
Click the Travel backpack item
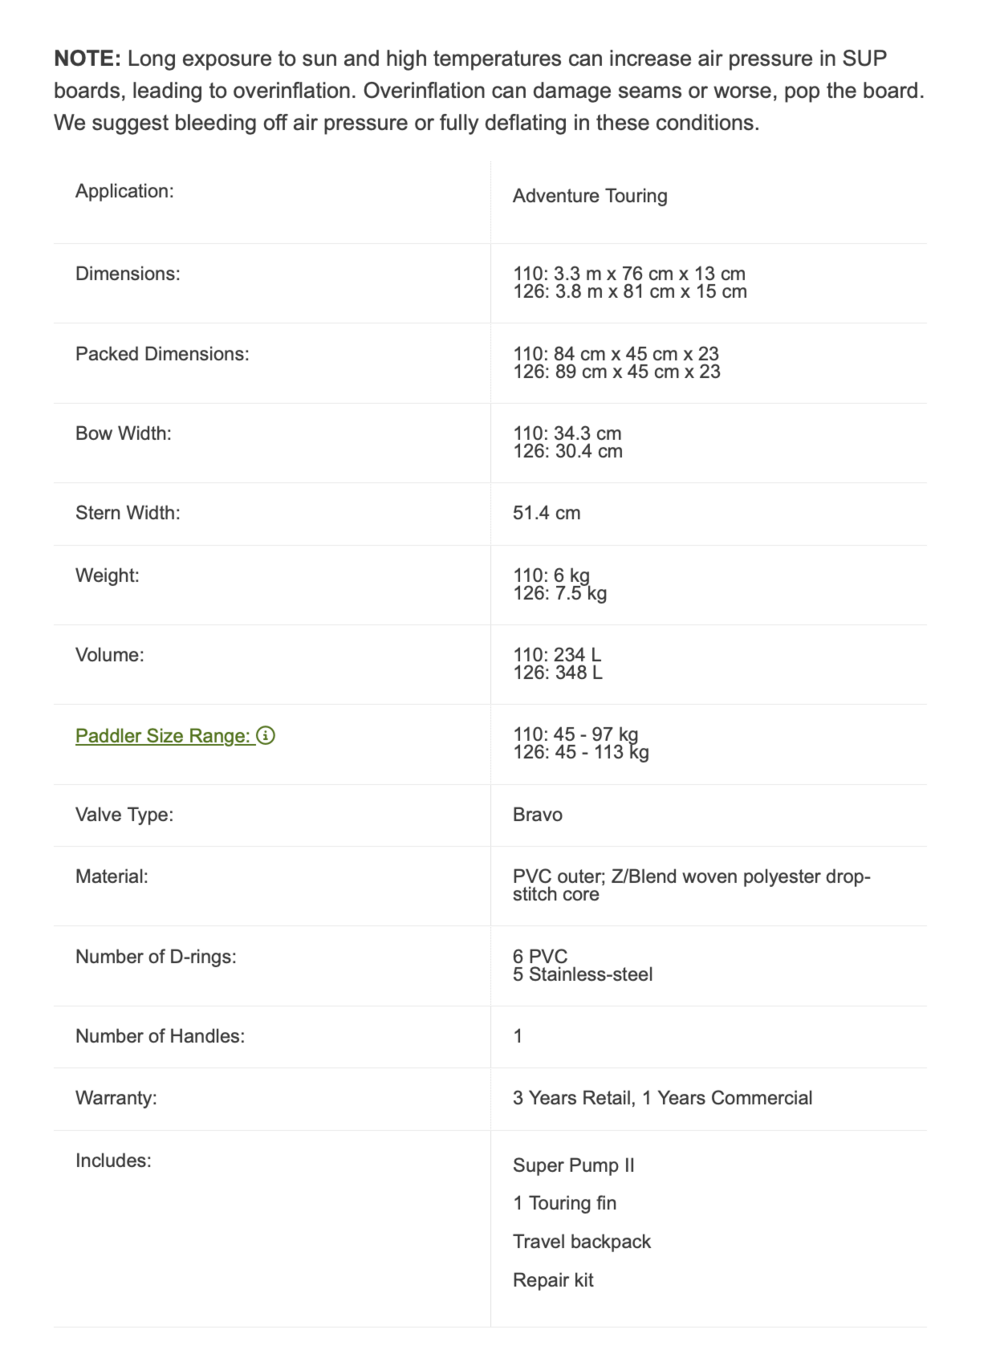[581, 1242]
